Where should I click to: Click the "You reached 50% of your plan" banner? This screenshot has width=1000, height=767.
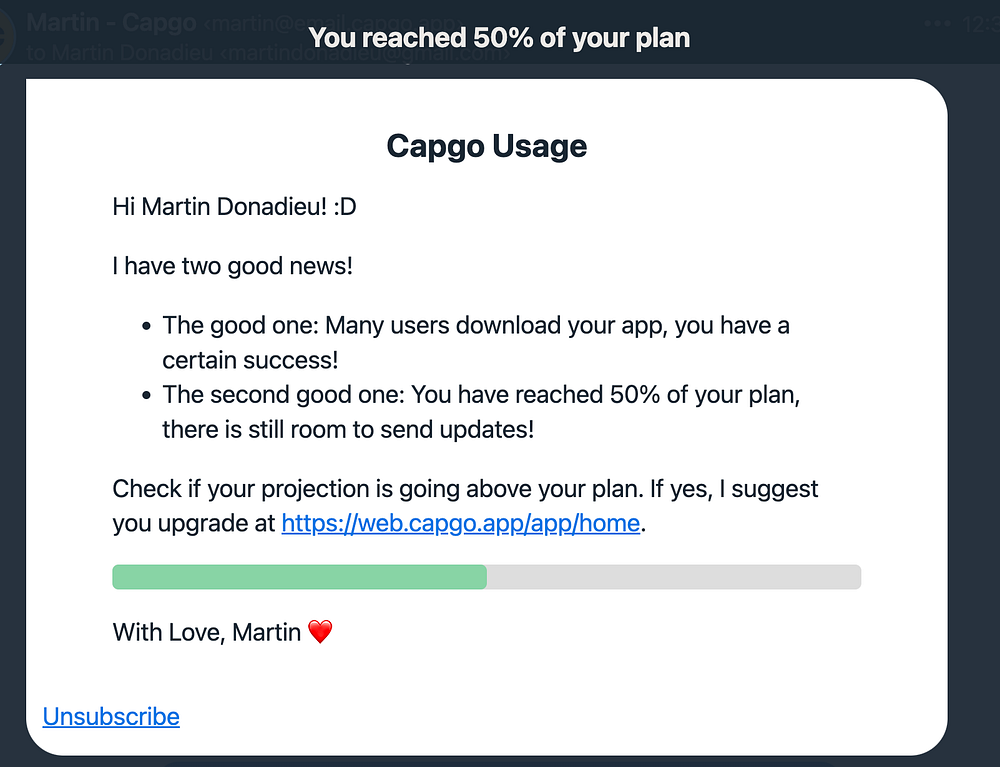(x=499, y=38)
